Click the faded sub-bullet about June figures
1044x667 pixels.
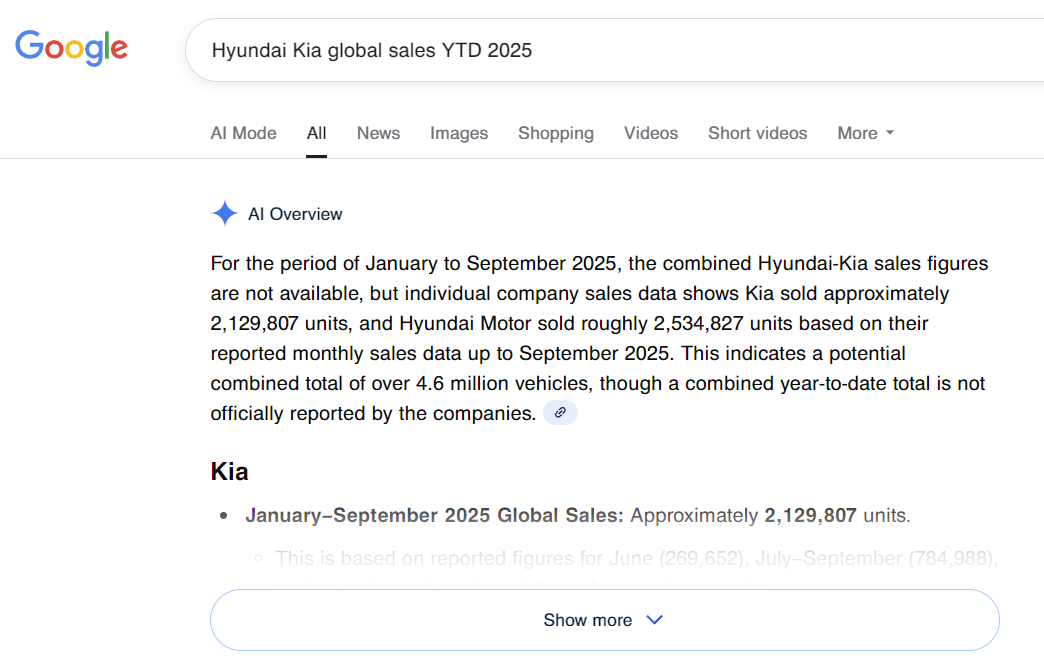[x=635, y=558]
